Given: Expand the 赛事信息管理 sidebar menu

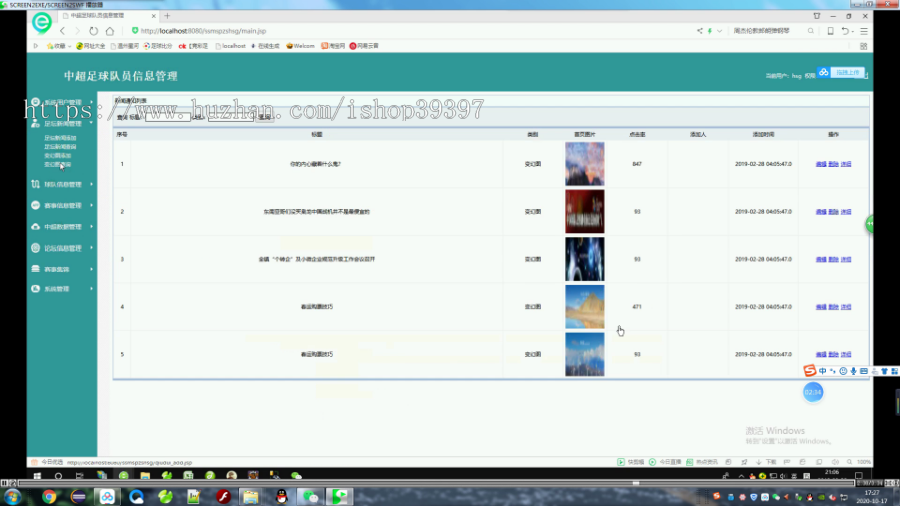Looking at the screenshot, I should click(62, 205).
